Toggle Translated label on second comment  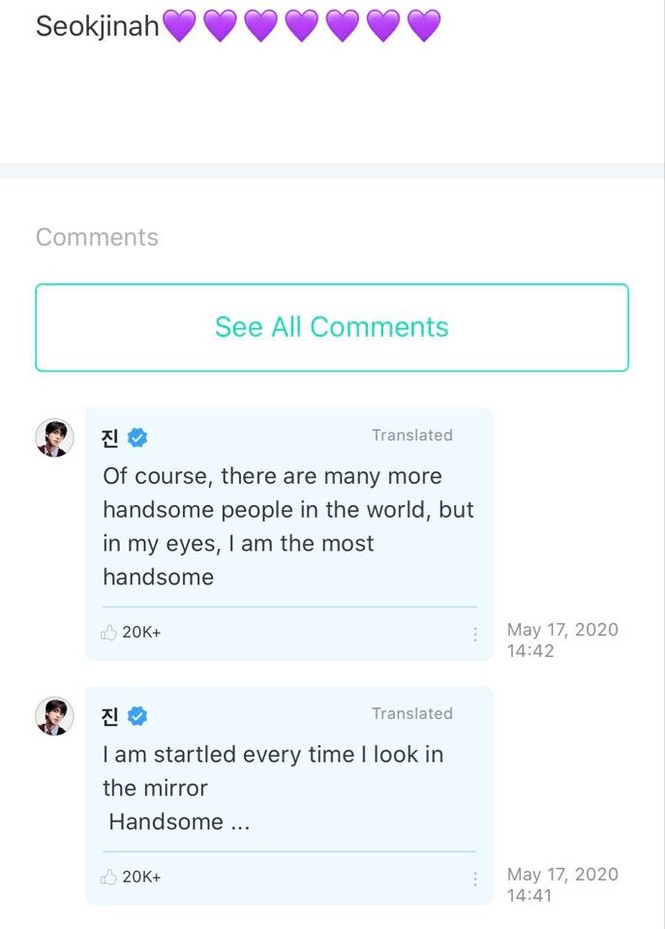[x=412, y=713]
